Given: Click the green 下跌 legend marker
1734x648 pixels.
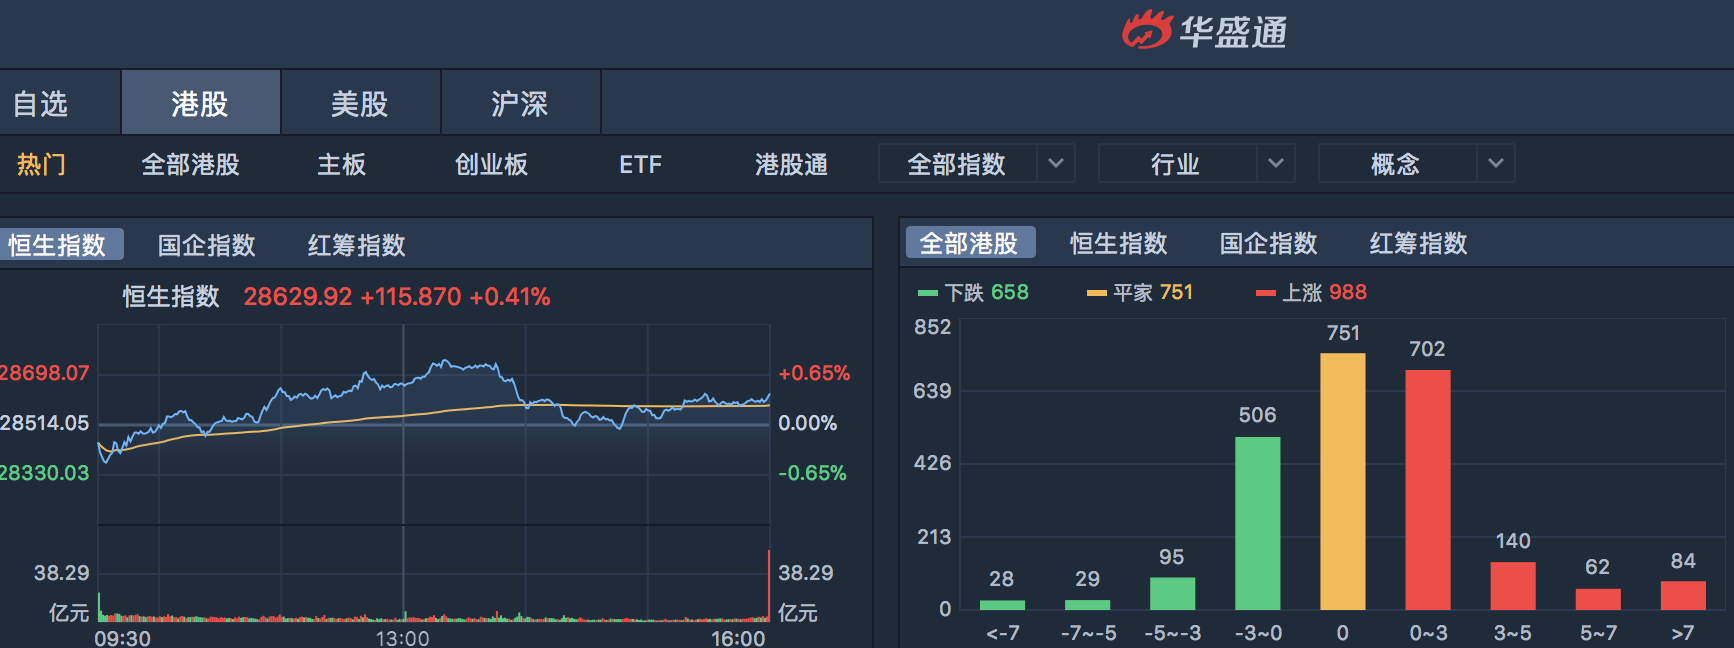Looking at the screenshot, I should (927, 293).
